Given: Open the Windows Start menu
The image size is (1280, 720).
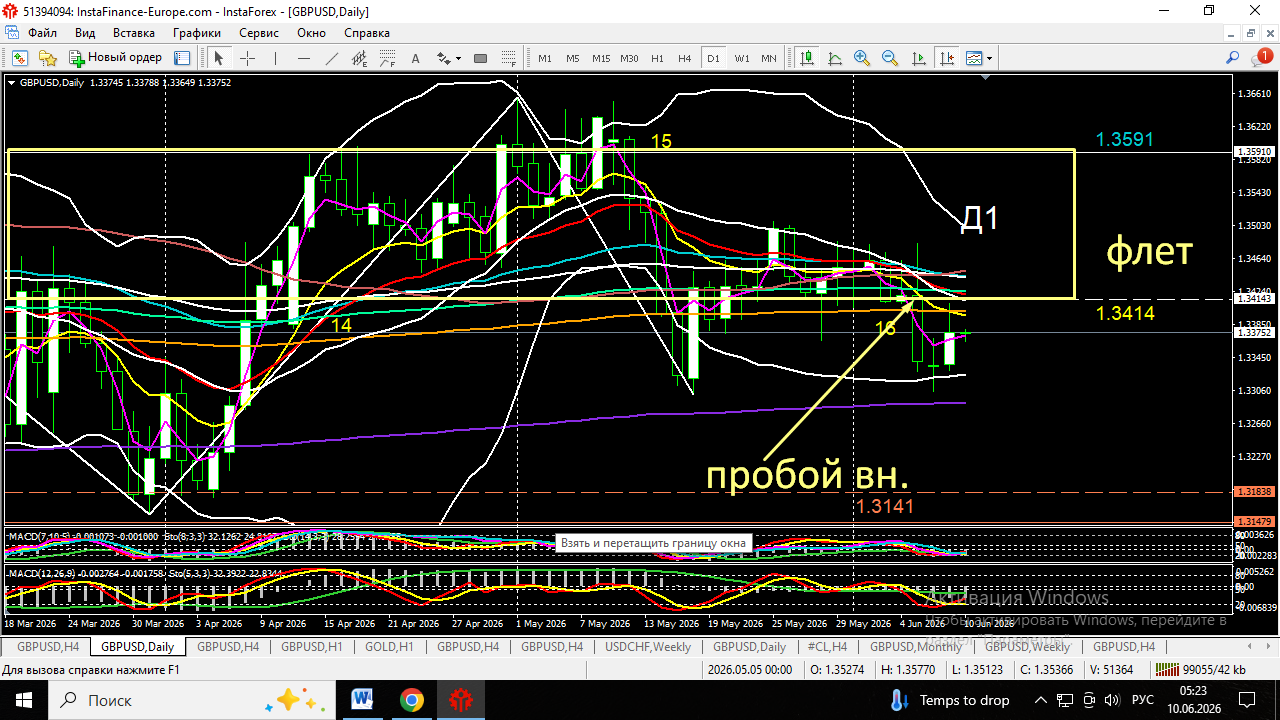Looking at the screenshot, I should (x=23, y=700).
